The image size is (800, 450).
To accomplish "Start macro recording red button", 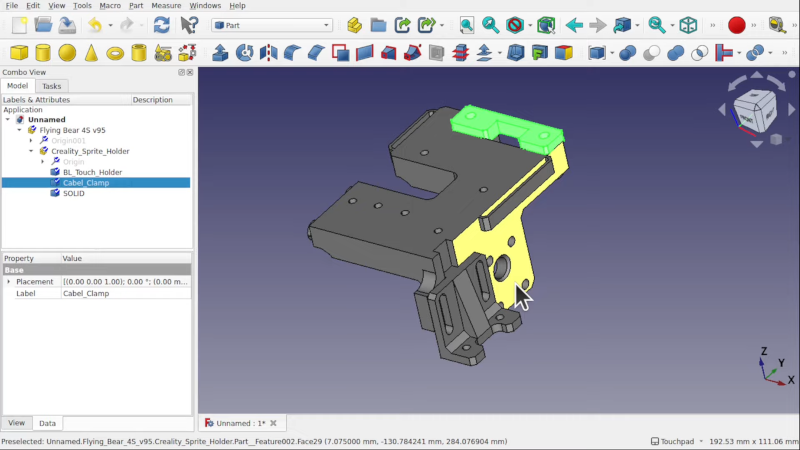I will (x=736, y=25).
